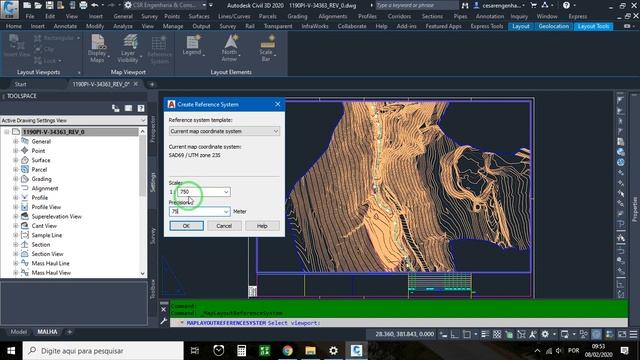Open the Display Maps tool
The height and width of the screenshot is (360, 640).
tap(98, 49)
